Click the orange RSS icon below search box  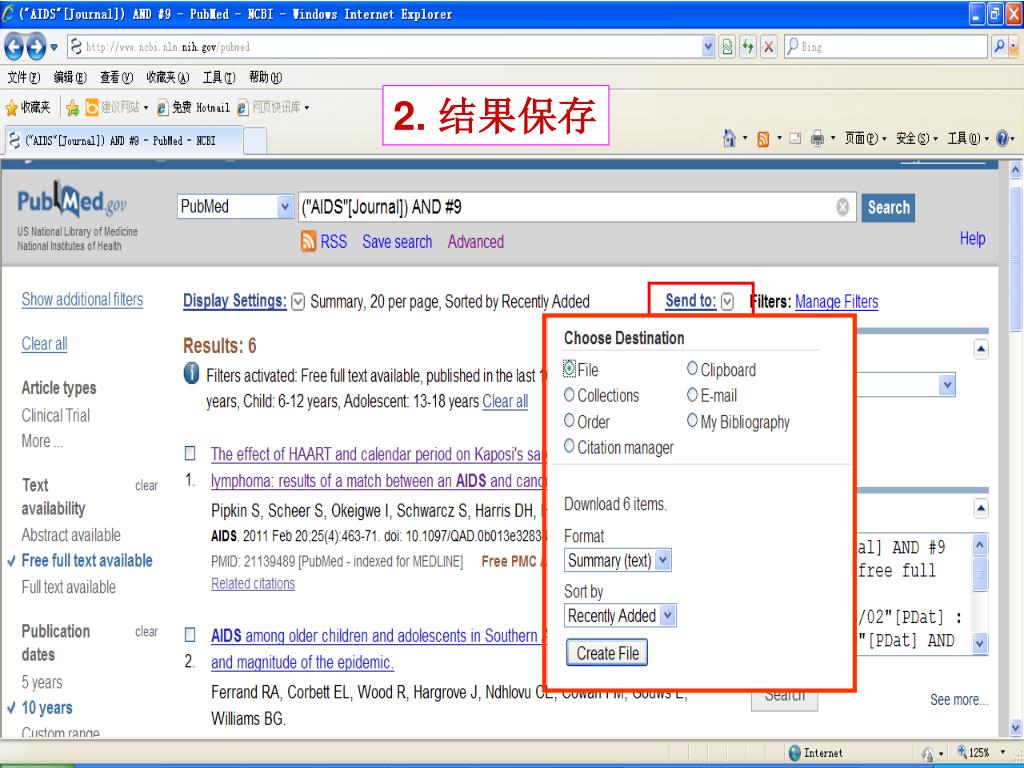point(308,242)
